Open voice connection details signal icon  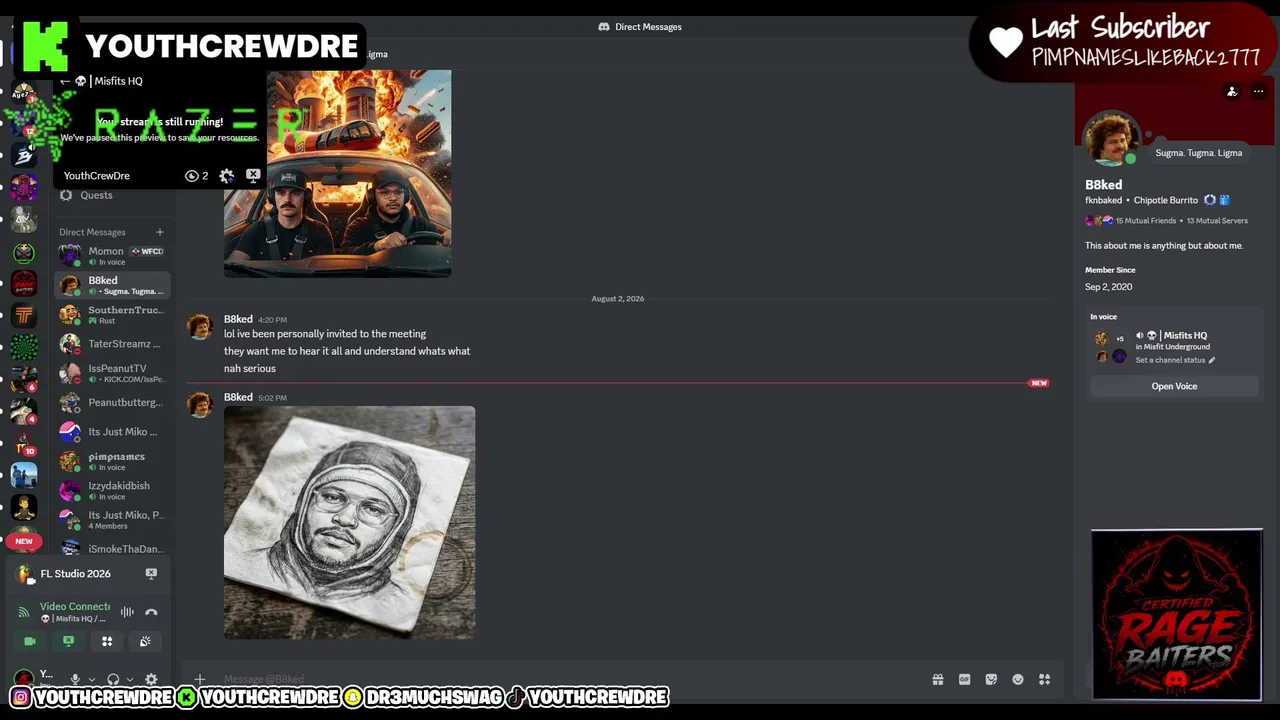(25, 612)
